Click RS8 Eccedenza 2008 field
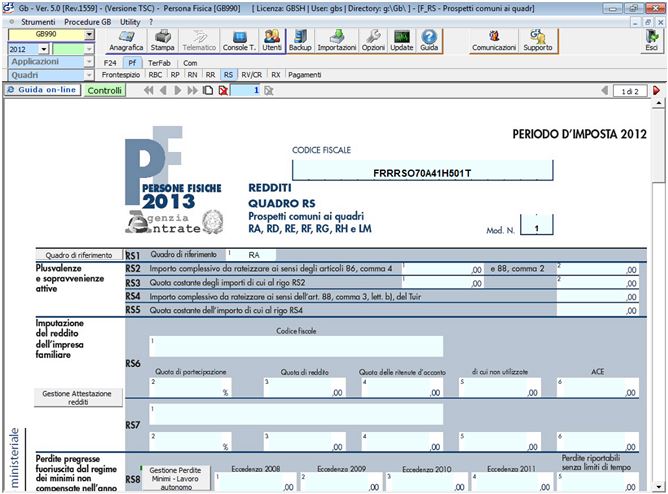This screenshot has height=494, width=668. pyautogui.click(x=255, y=482)
